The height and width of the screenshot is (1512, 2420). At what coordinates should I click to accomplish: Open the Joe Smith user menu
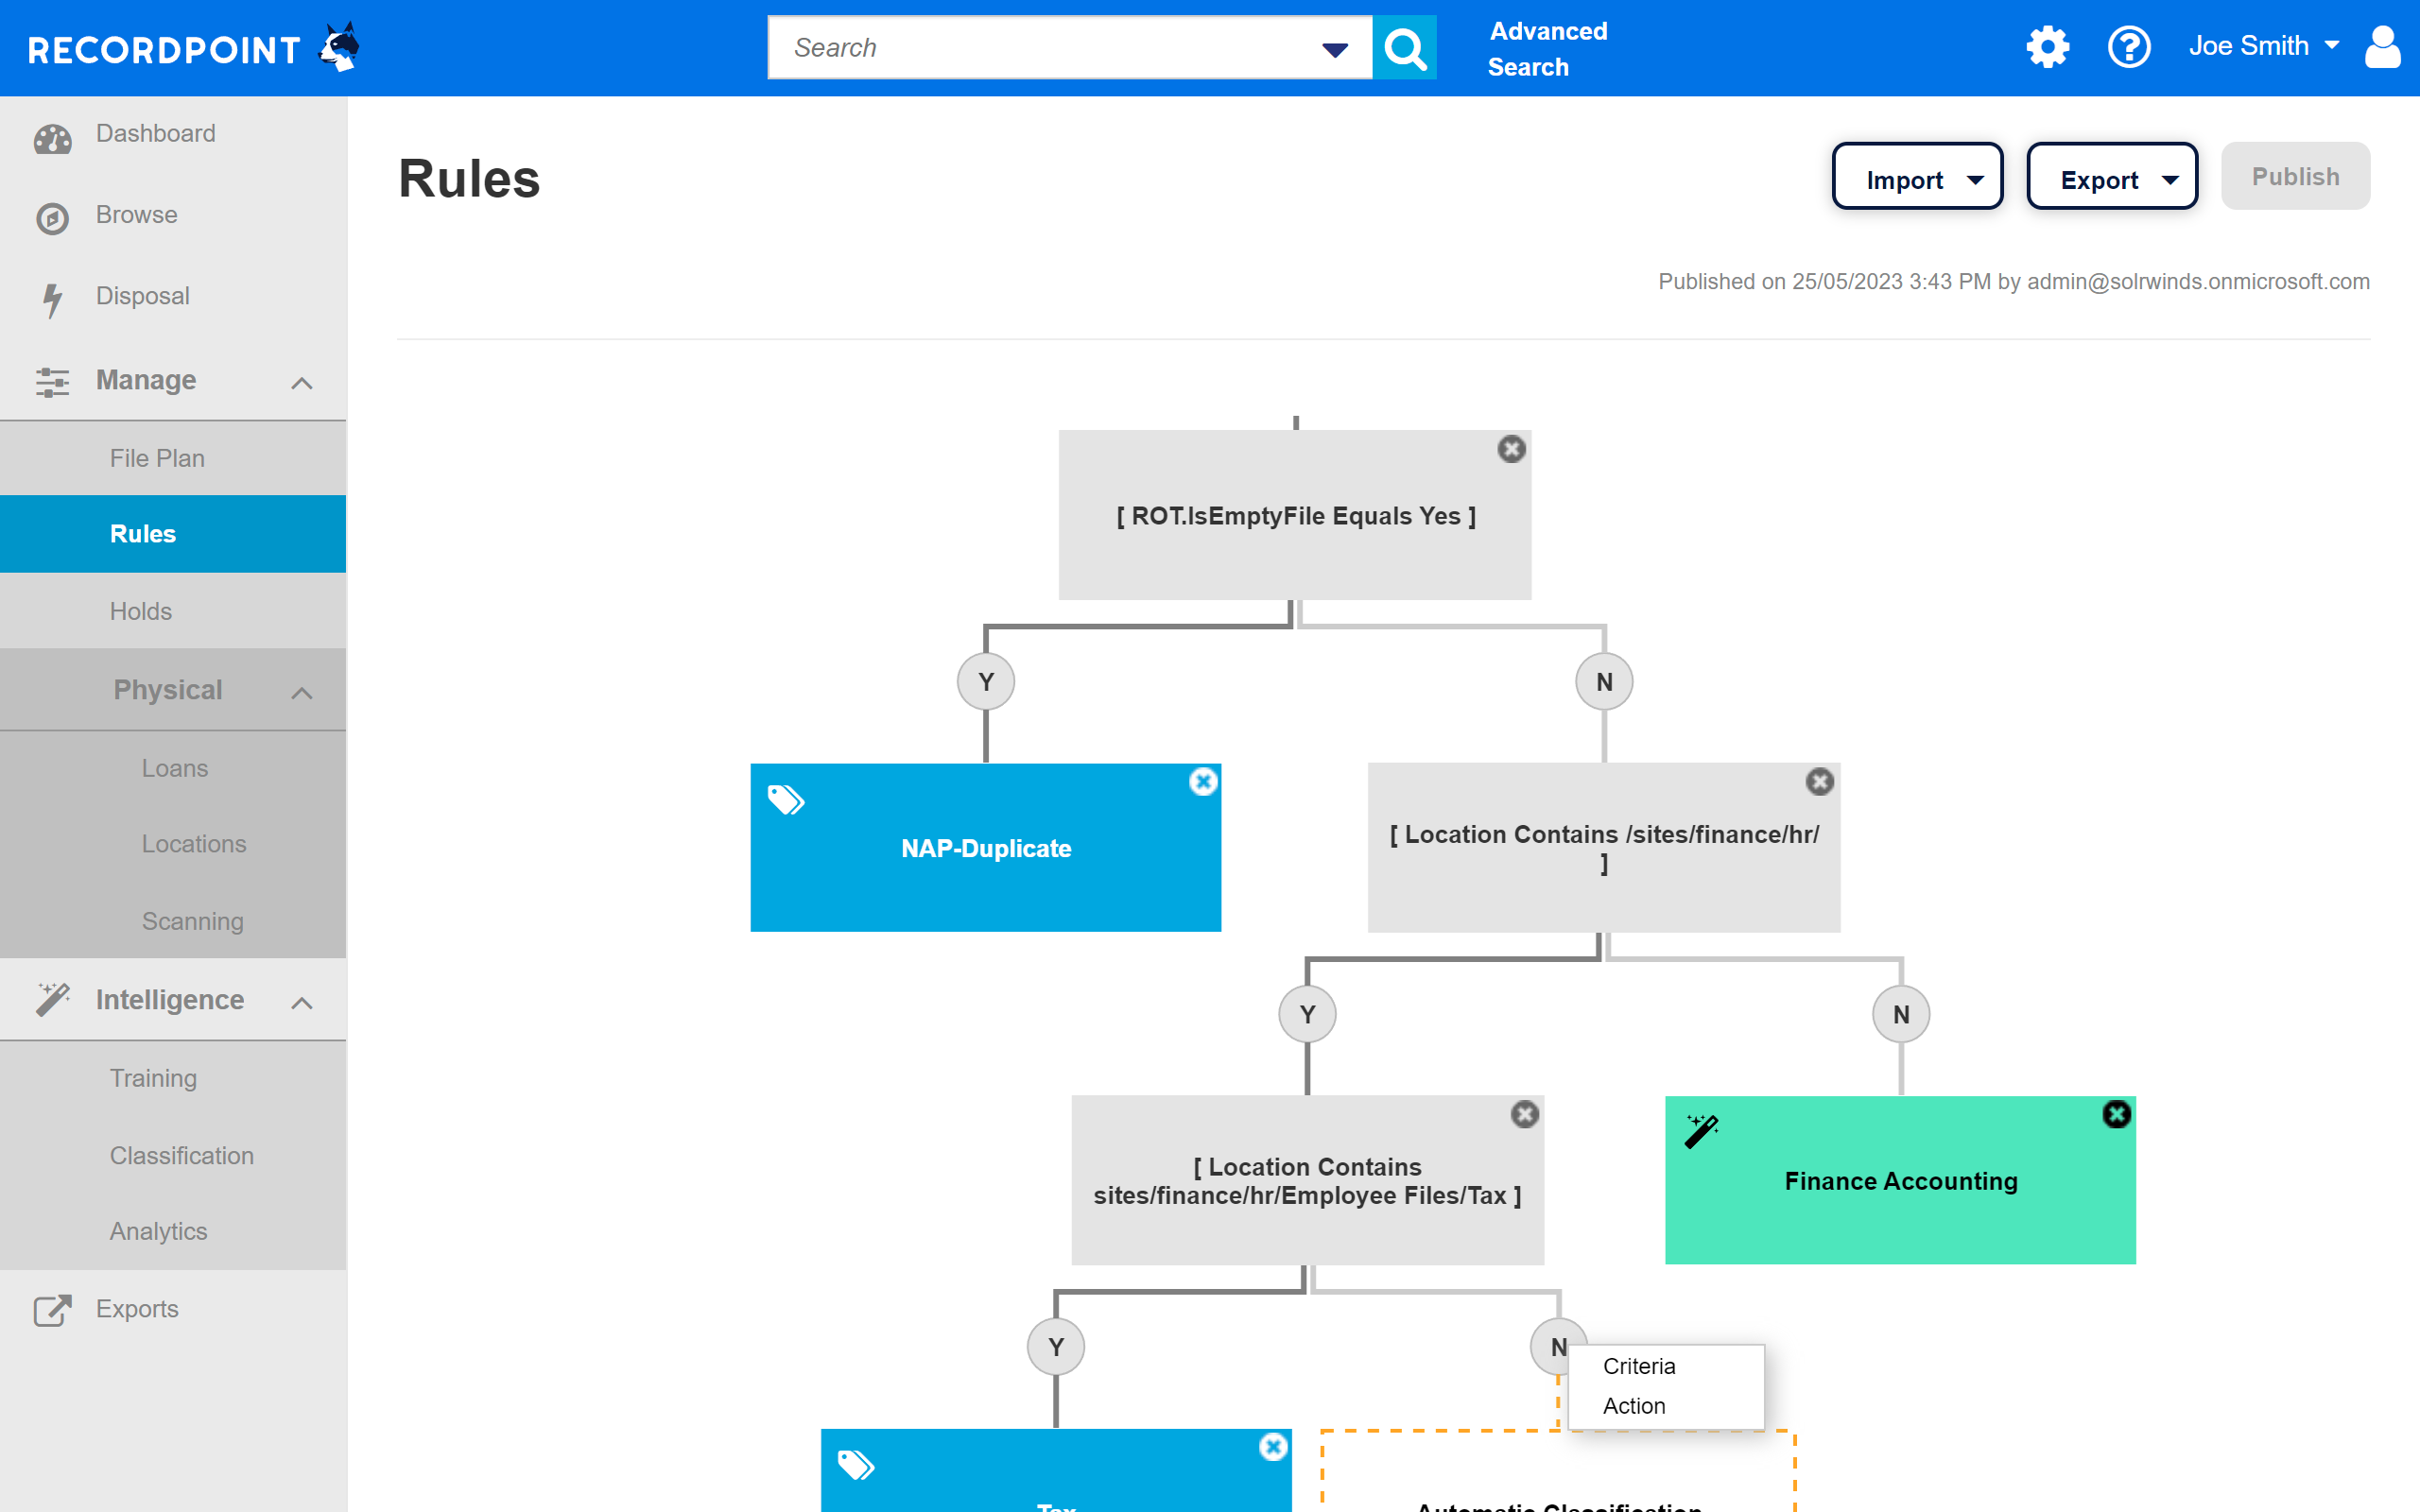(2264, 46)
